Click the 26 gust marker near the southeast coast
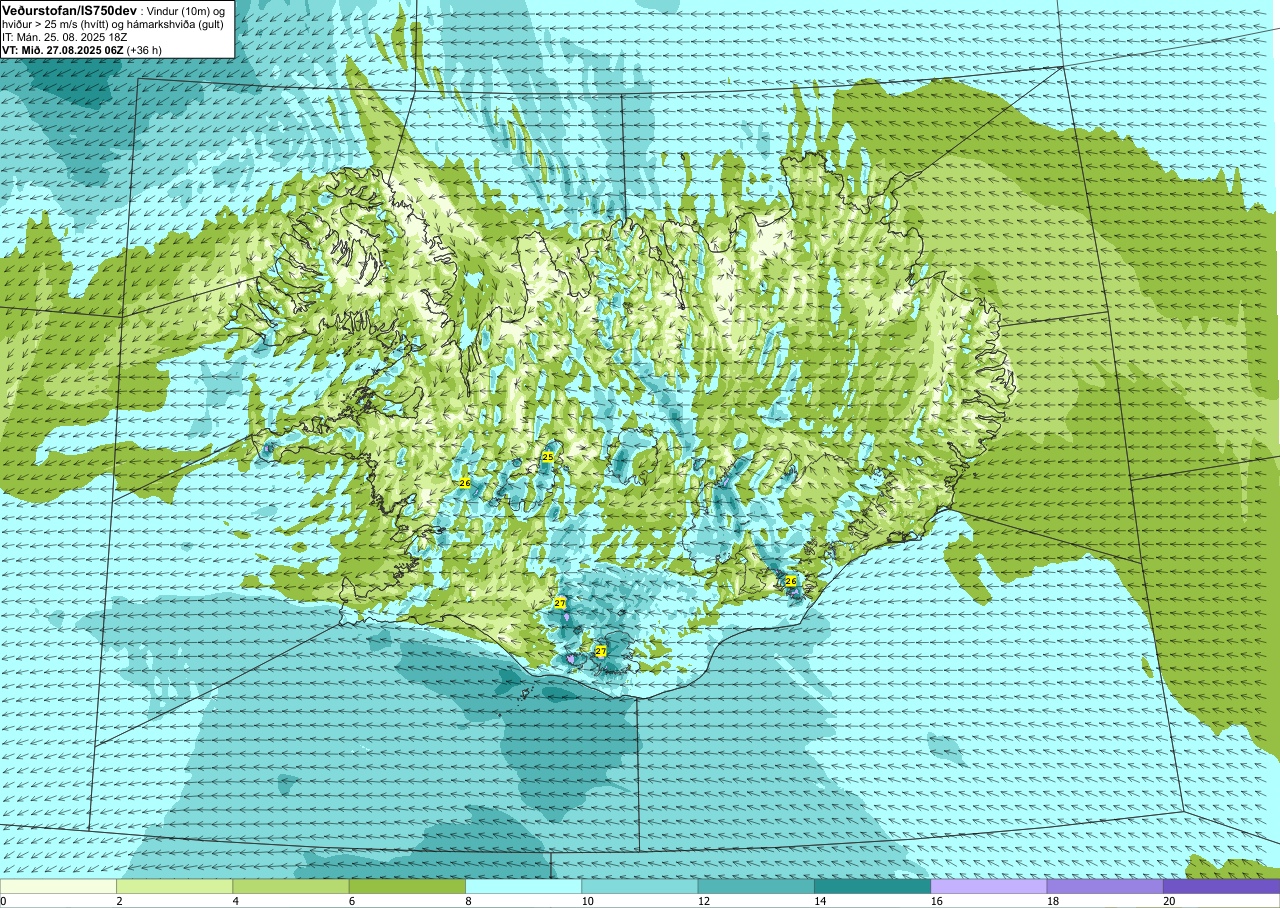The width and height of the screenshot is (1280, 908). click(x=791, y=581)
